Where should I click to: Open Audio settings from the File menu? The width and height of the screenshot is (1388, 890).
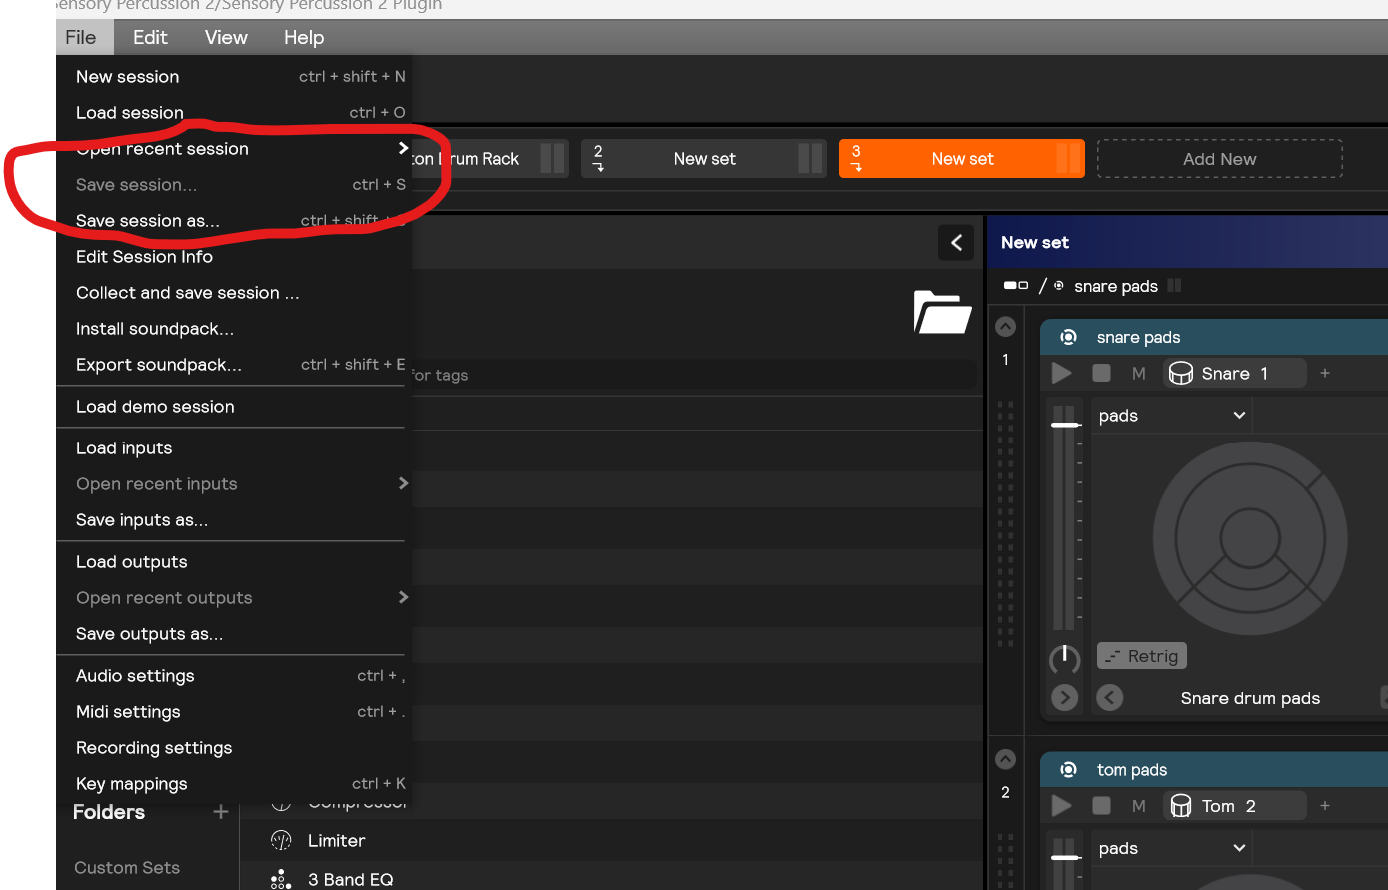[x=135, y=676]
